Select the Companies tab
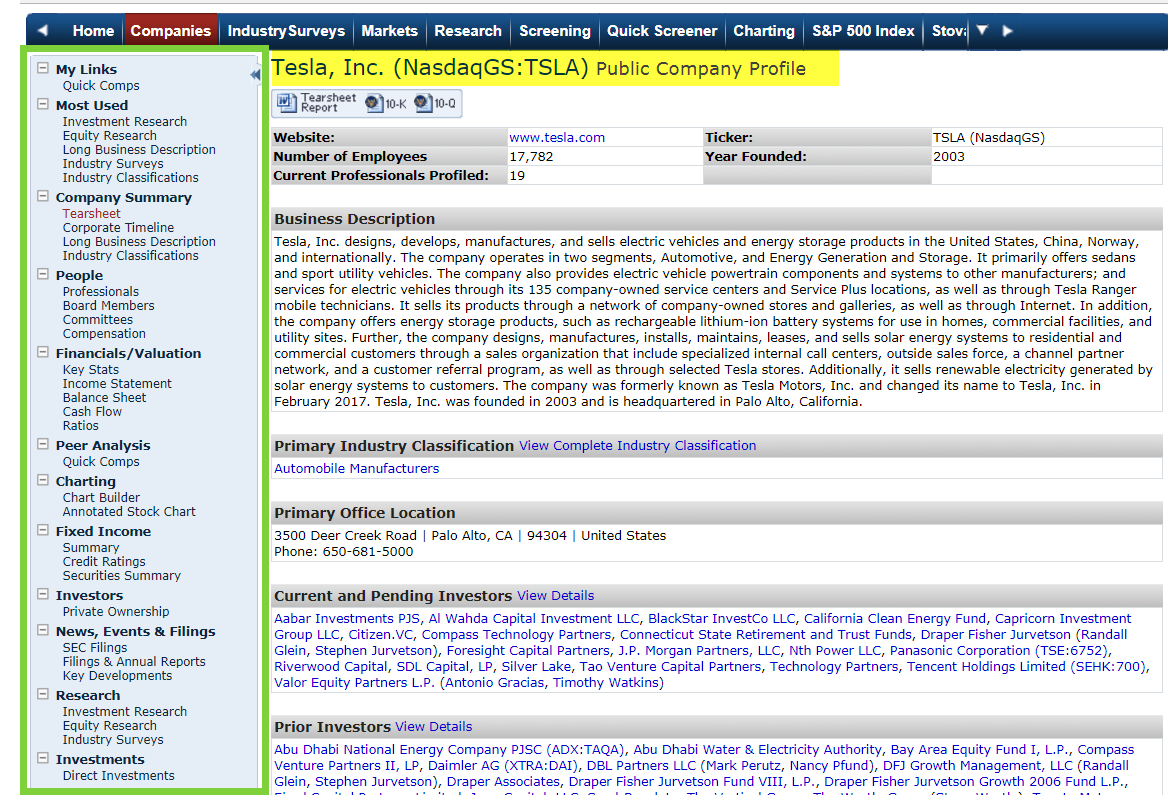This screenshot has height=795, width=1168. (x=171, y=31)
